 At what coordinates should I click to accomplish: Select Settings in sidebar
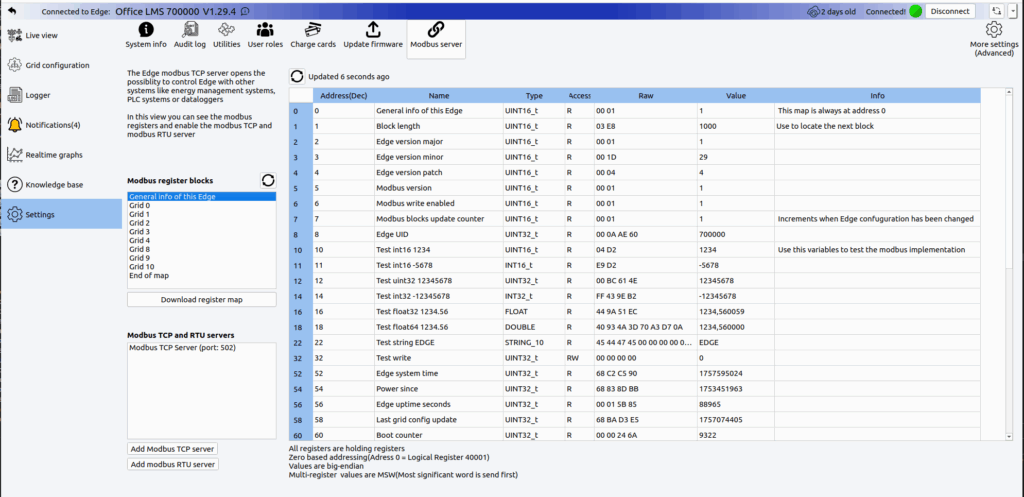(61, 214)
